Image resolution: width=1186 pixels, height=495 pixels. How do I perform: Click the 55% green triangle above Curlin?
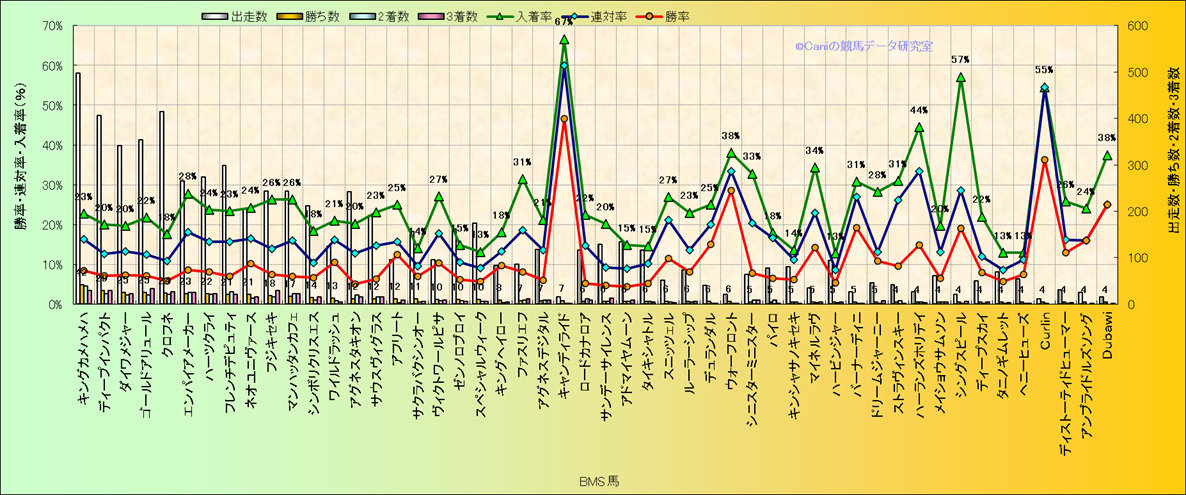pyautogui.click(x=1044, y=87)
